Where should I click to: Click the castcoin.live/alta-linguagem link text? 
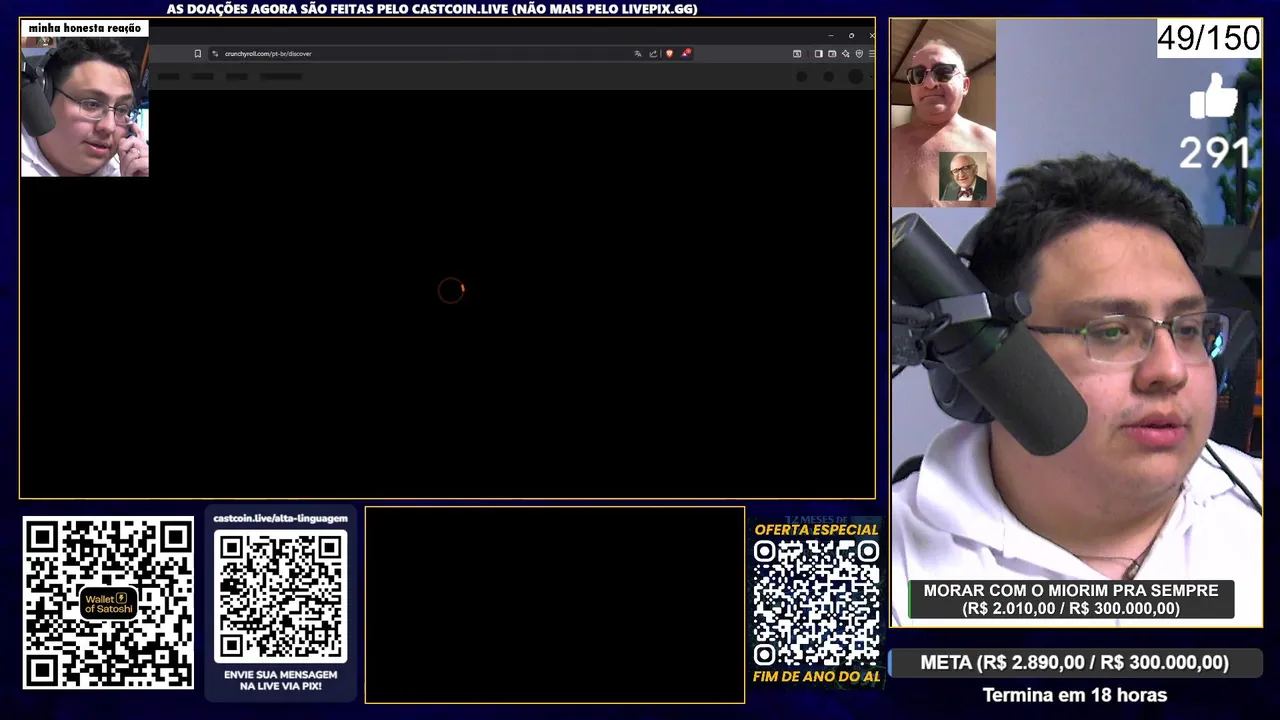[x=280, y=518]
